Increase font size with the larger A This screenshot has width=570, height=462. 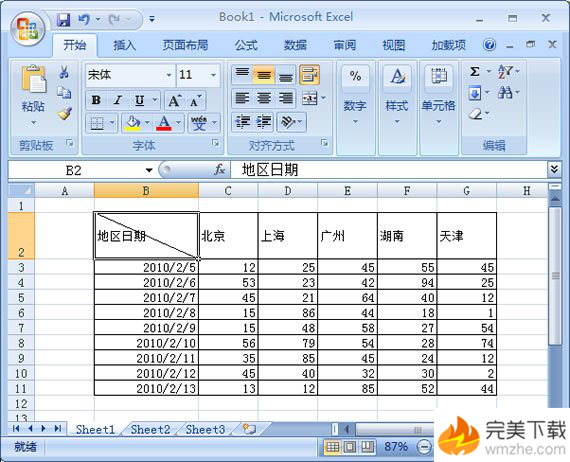click(174, 101)
